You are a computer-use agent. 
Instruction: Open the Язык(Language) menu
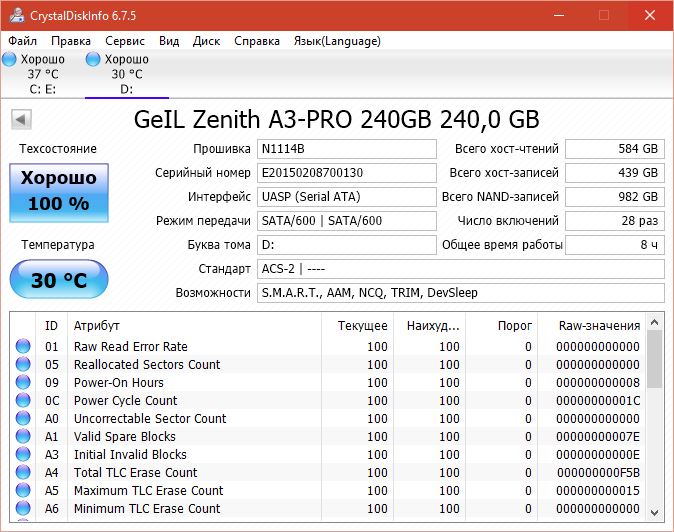pos(337,41)
